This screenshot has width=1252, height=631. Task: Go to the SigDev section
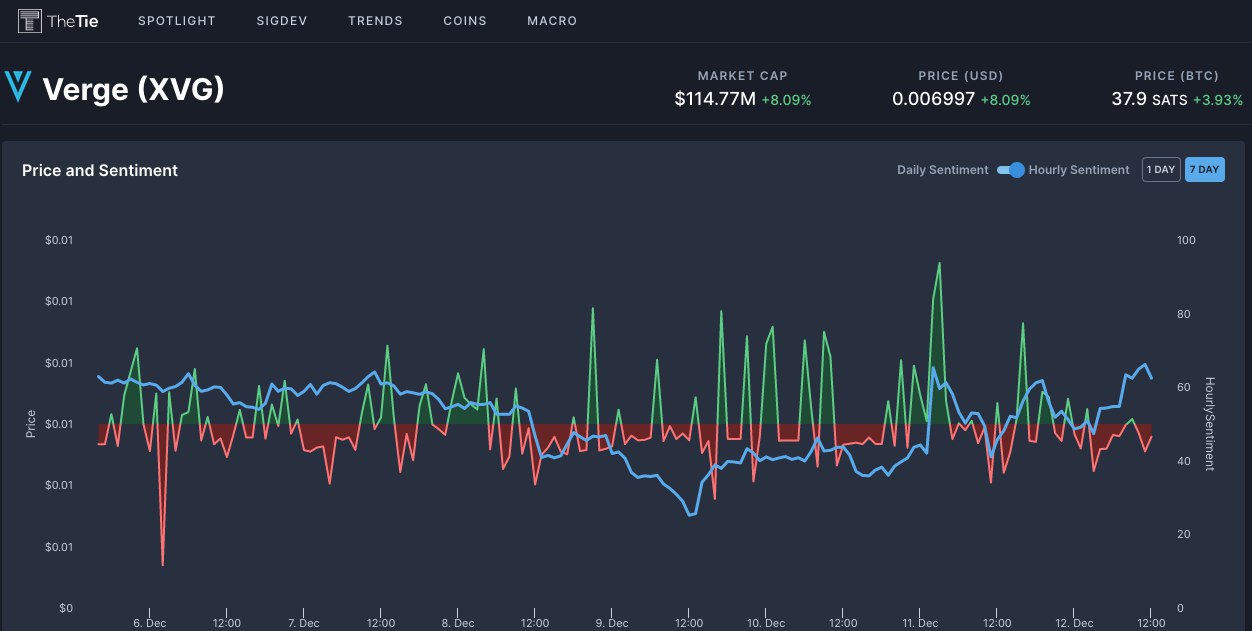tap(282, 21)
